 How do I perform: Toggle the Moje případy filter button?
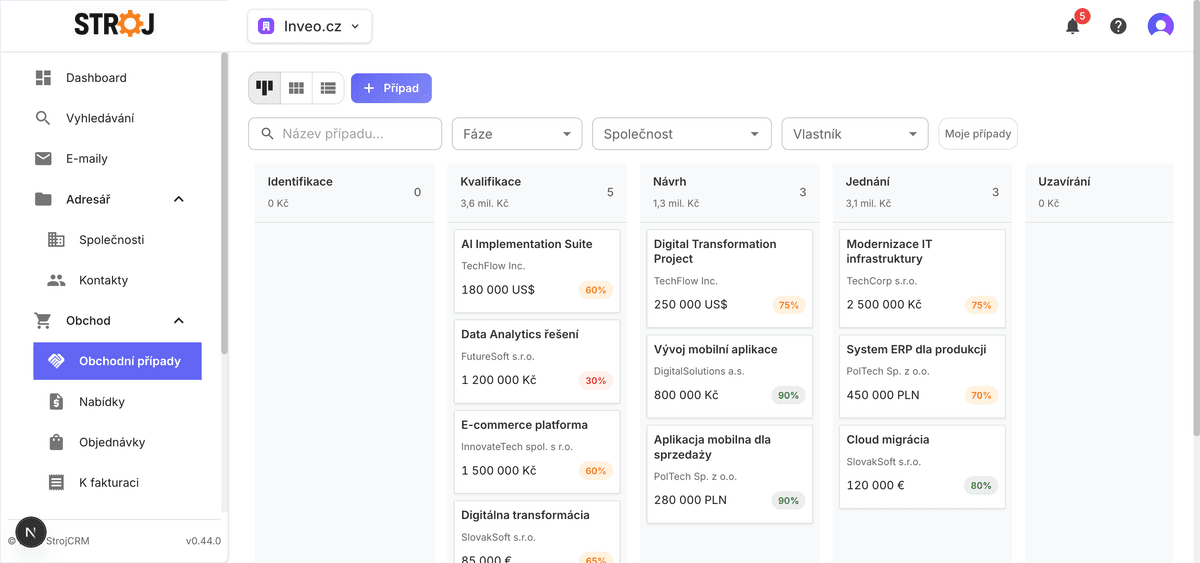977,134
